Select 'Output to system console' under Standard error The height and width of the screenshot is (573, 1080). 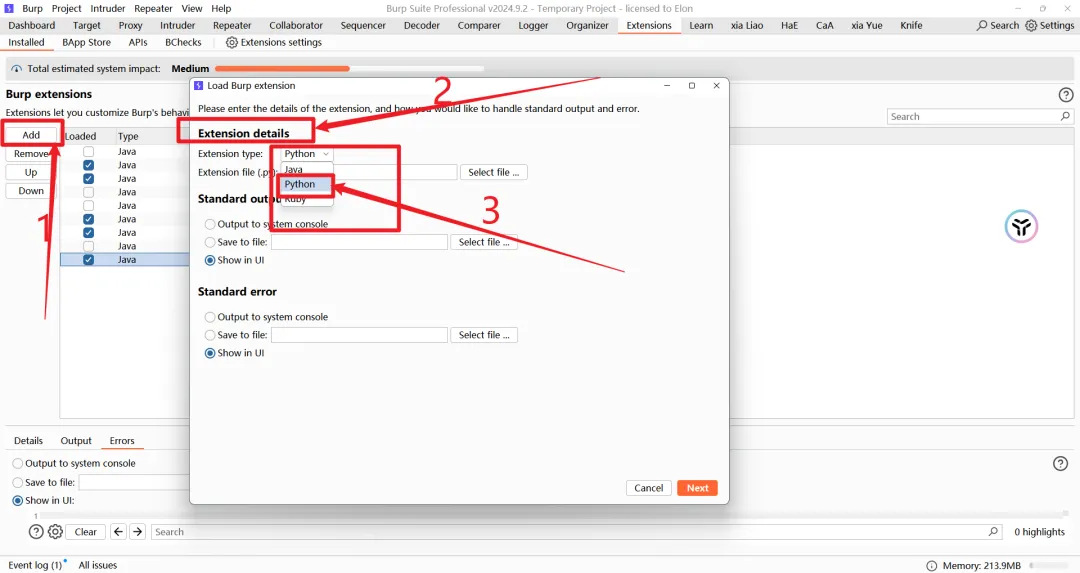pyautogui.click(x=209, y=317)
